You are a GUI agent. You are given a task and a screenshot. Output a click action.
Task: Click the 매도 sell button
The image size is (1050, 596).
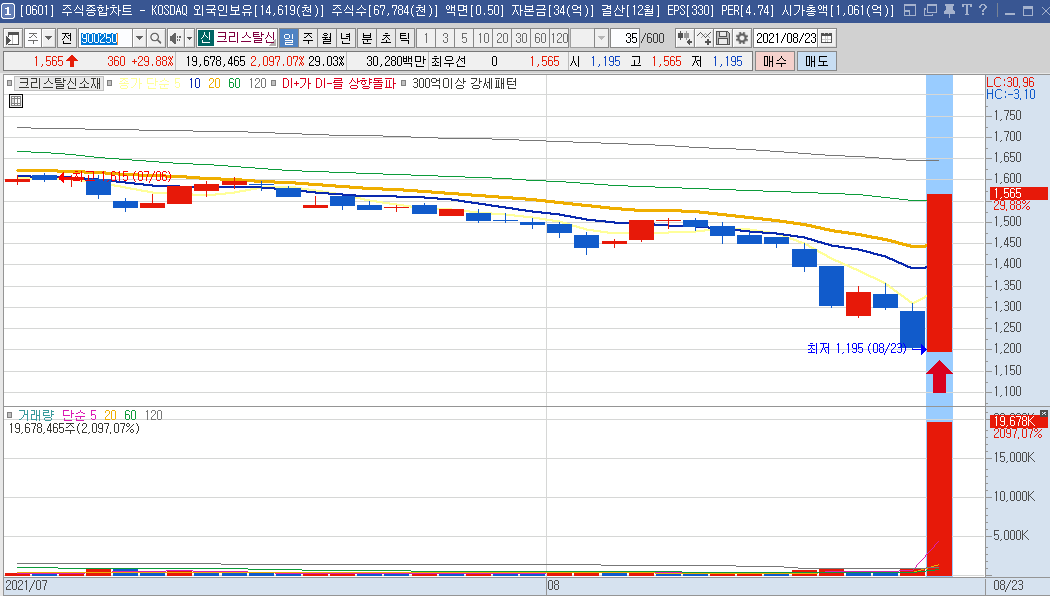click(816, 61)
